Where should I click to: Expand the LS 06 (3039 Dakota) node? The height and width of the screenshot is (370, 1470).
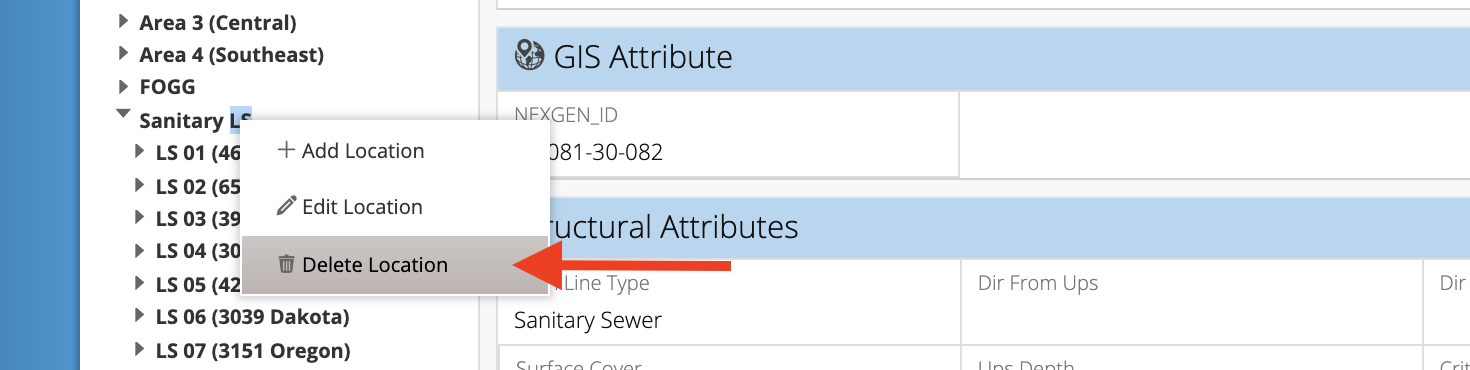tap(139, 316)
